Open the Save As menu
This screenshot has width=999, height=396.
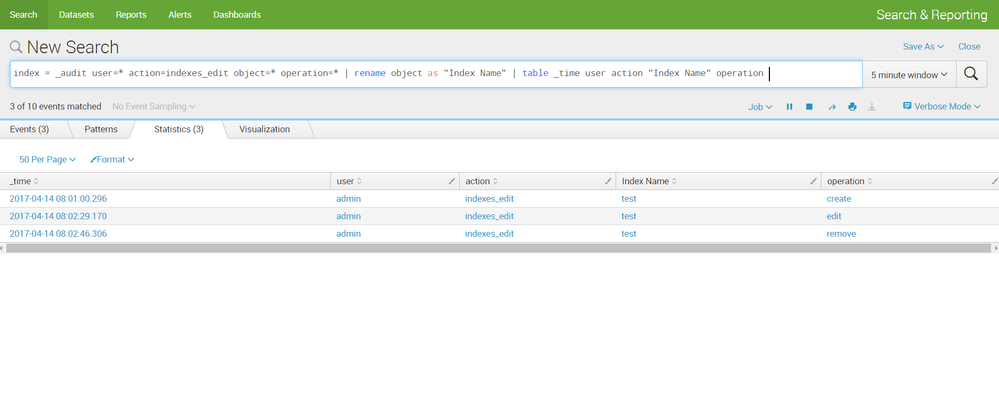tap(923, 46)
